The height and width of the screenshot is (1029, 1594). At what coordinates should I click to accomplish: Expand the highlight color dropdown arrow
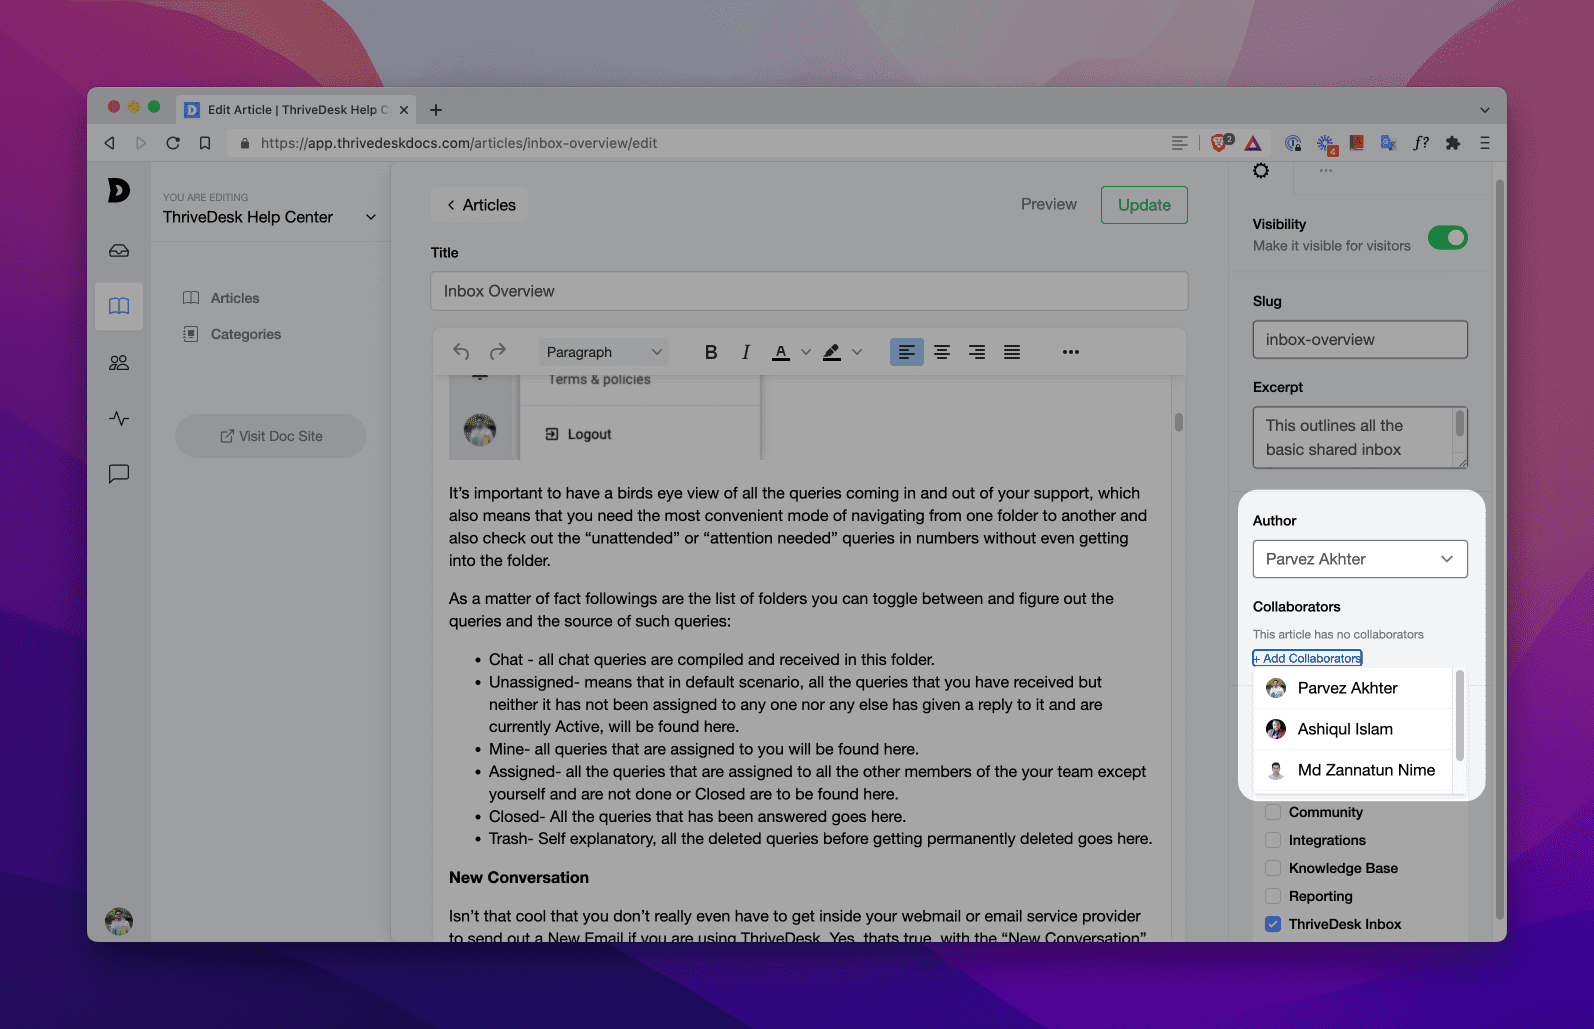857,352
